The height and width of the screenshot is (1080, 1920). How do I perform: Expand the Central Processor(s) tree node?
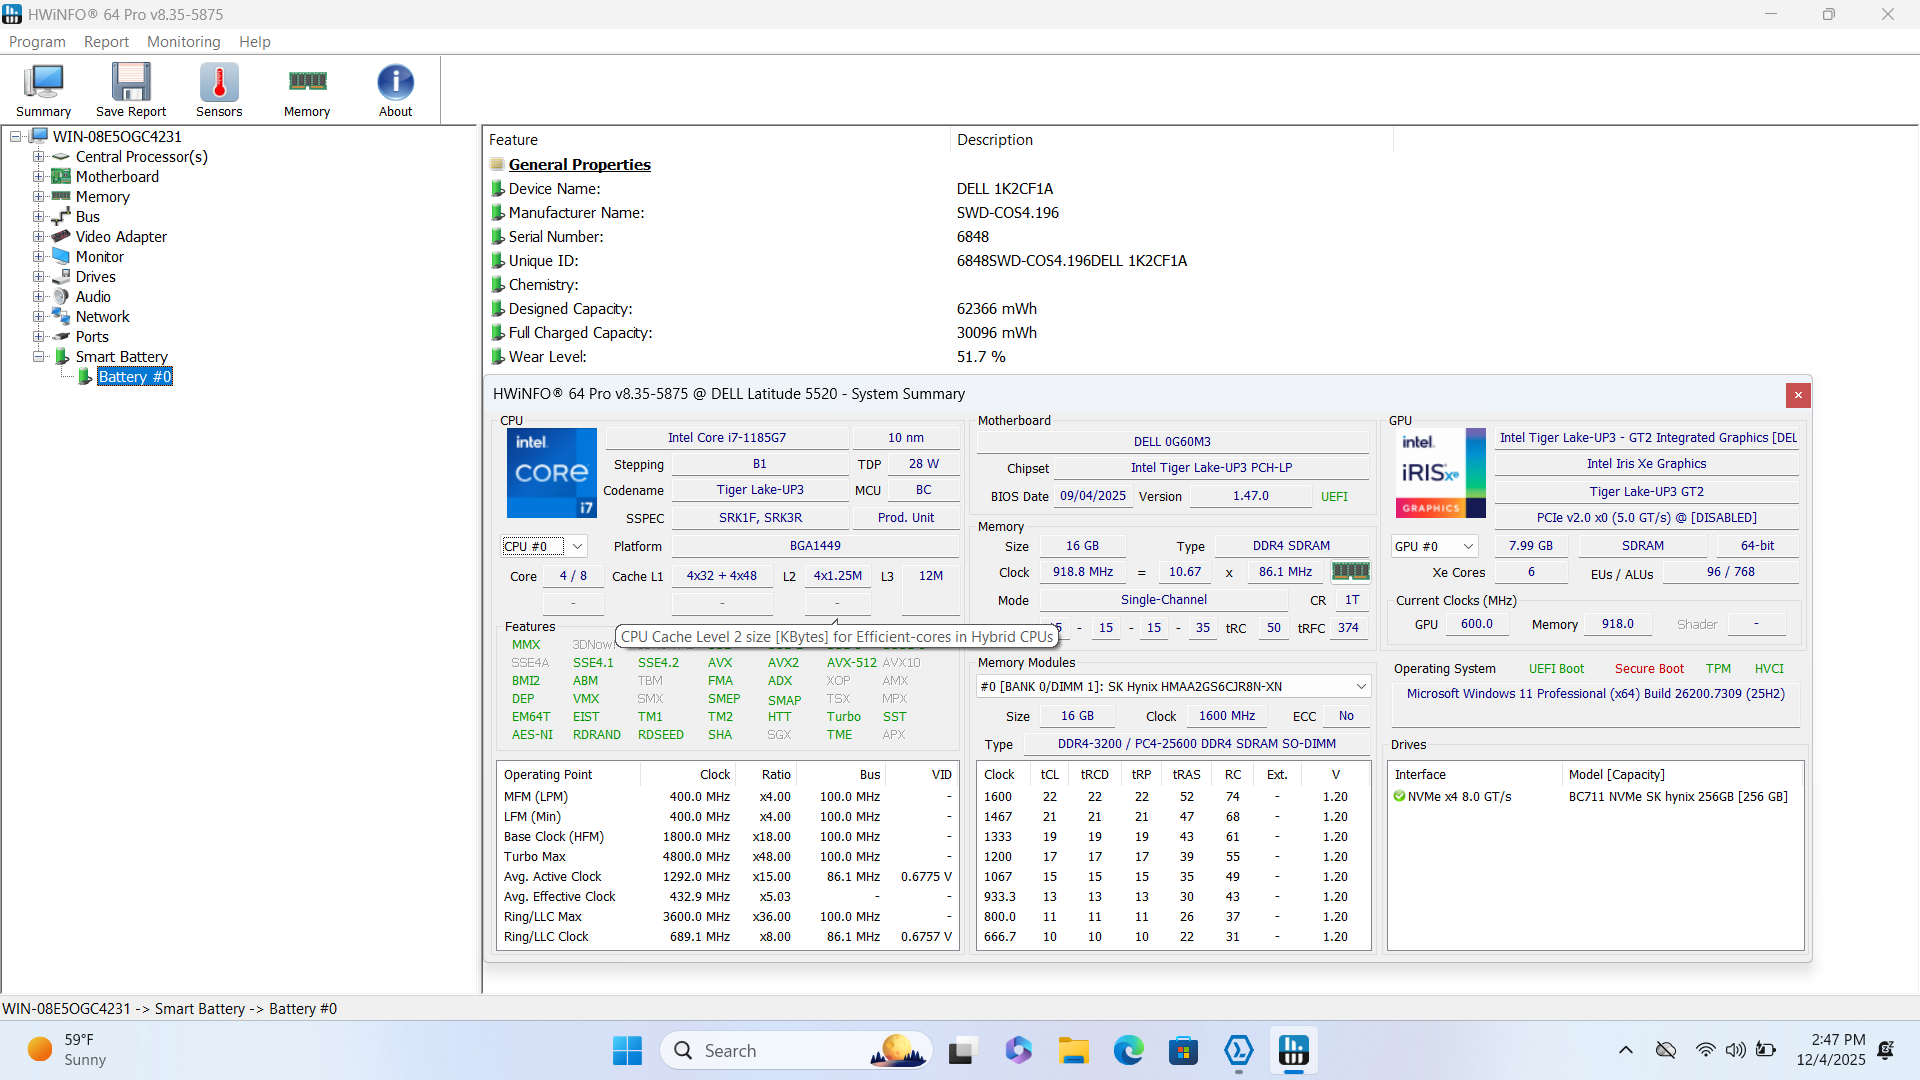pos(38,157)
